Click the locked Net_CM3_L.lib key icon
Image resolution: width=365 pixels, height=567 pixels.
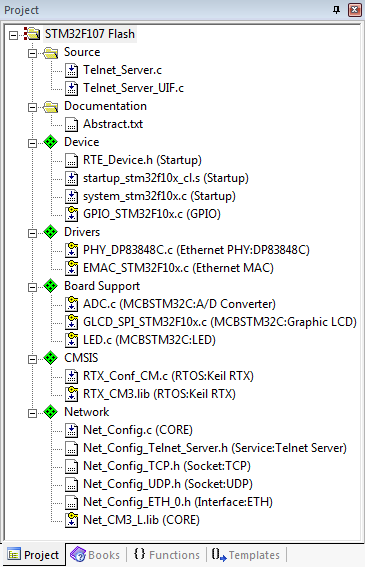[72, 520]
